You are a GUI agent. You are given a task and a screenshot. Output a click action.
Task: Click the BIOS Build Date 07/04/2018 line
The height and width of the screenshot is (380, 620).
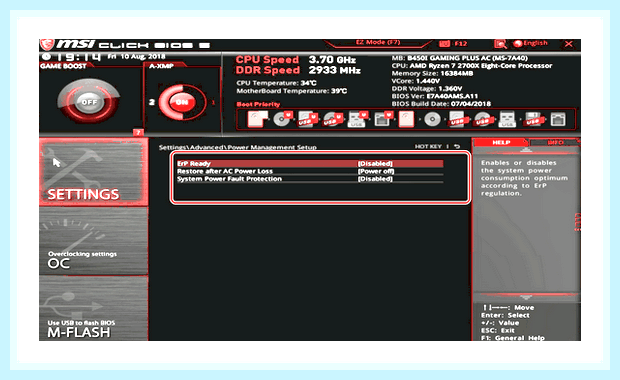(x=441, y=104)
